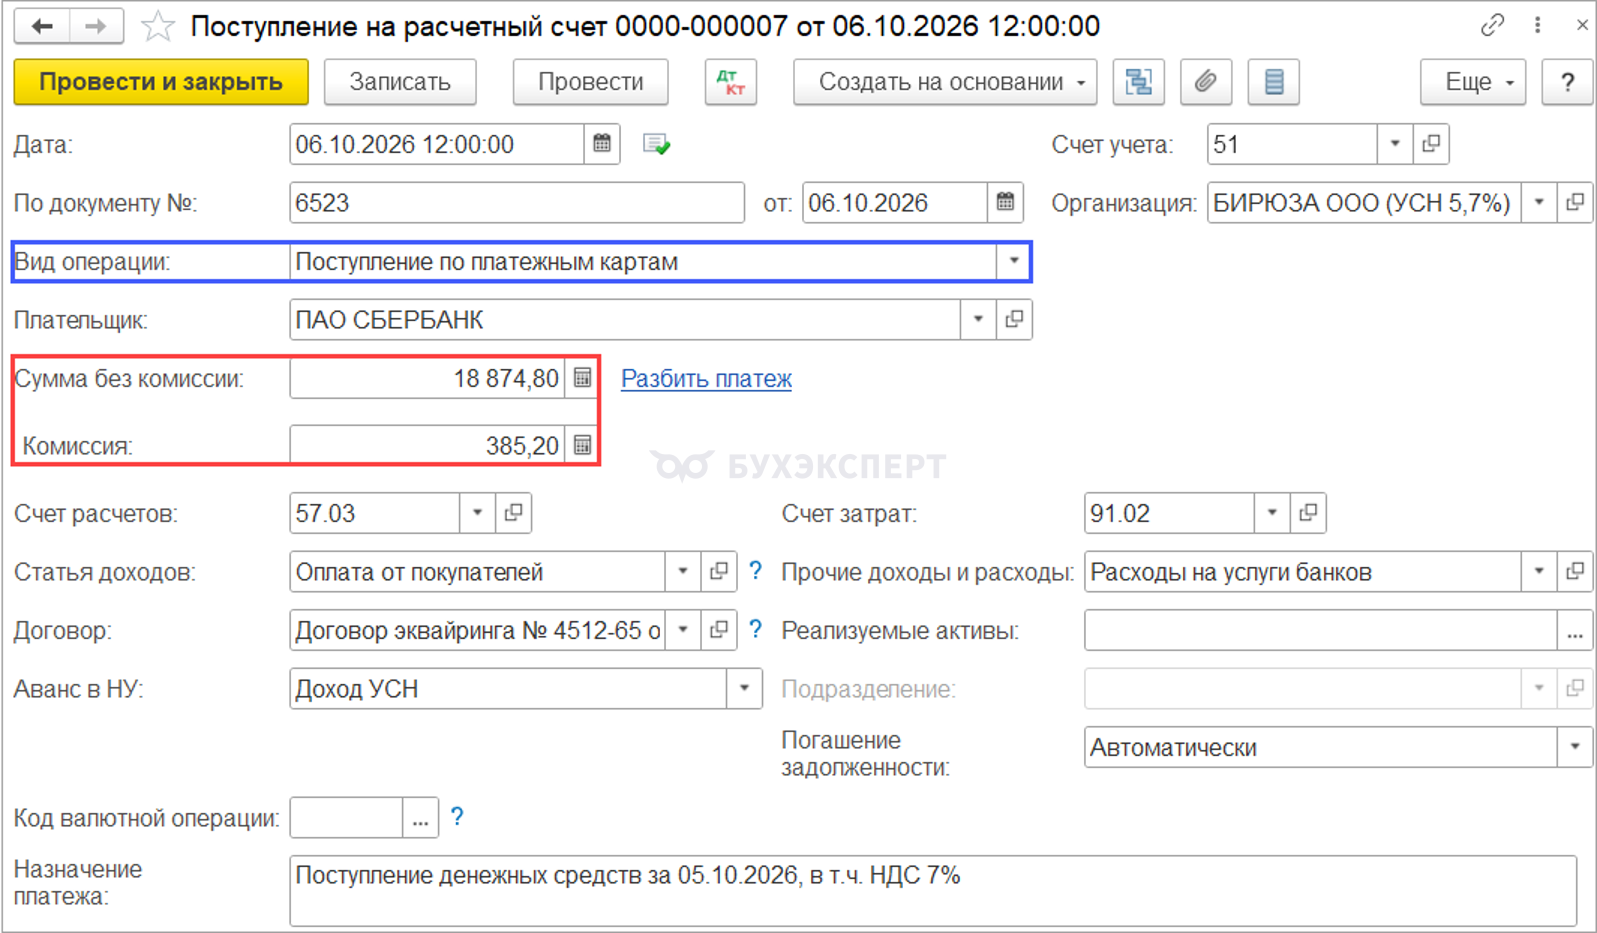This screenshot has width=1597, height=933.
Task: Click the Реализуемые активы input field
Action: (x=1321, y=630)
